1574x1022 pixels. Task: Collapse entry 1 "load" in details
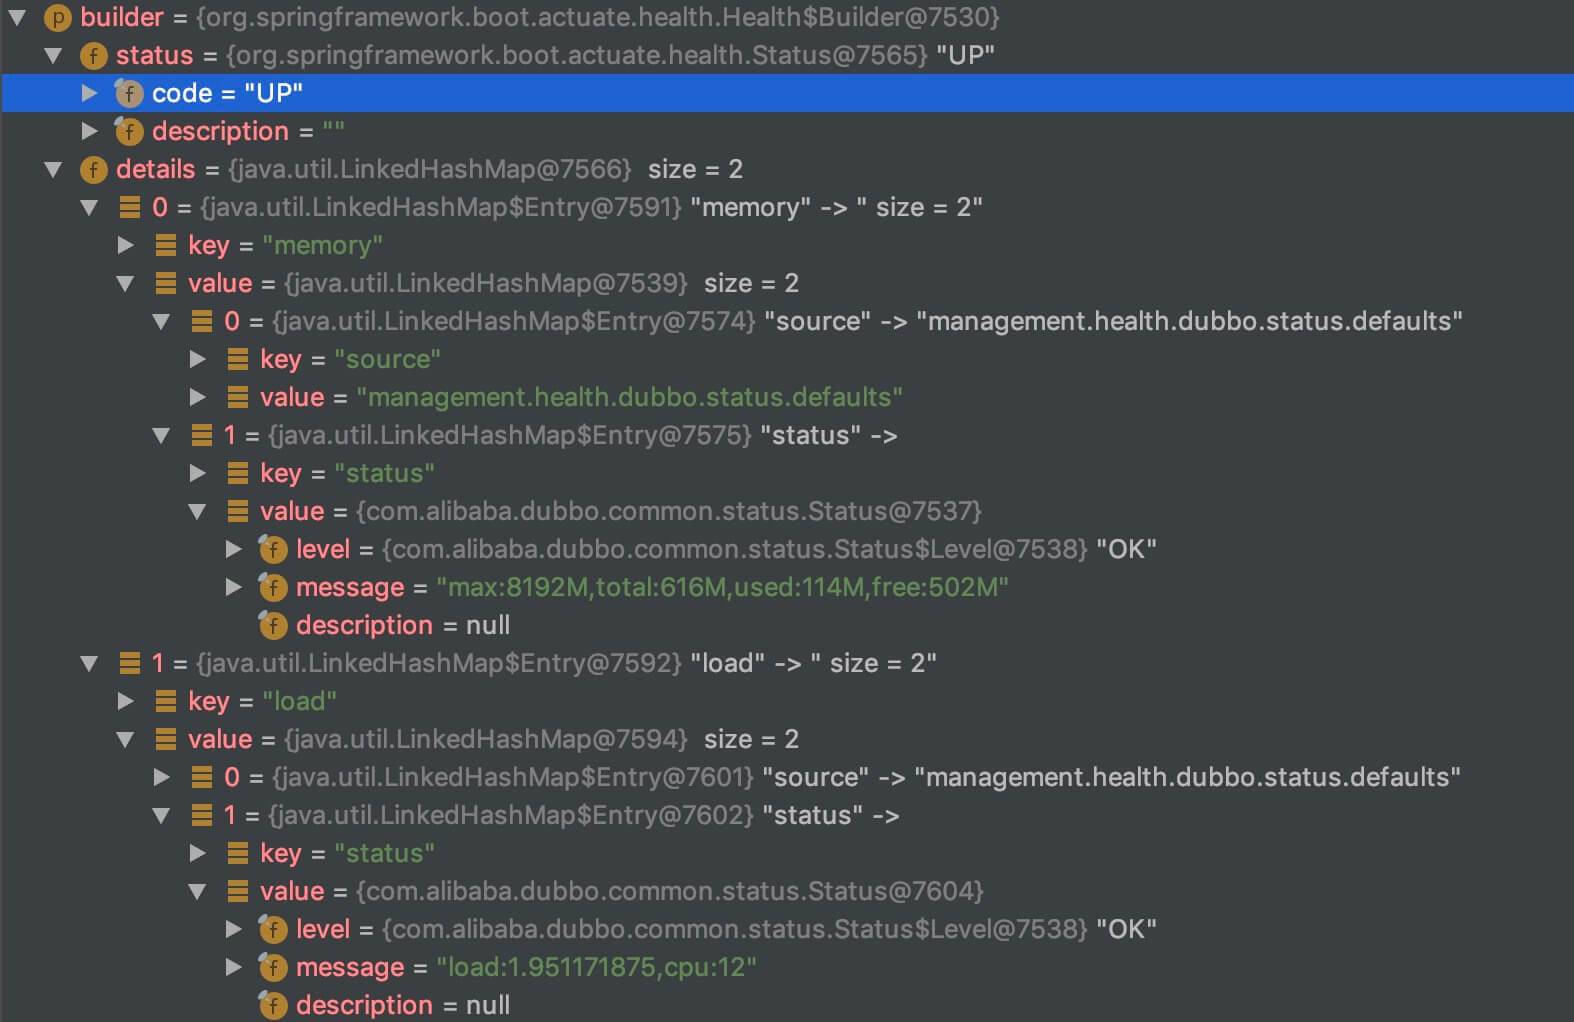point(89,663)
